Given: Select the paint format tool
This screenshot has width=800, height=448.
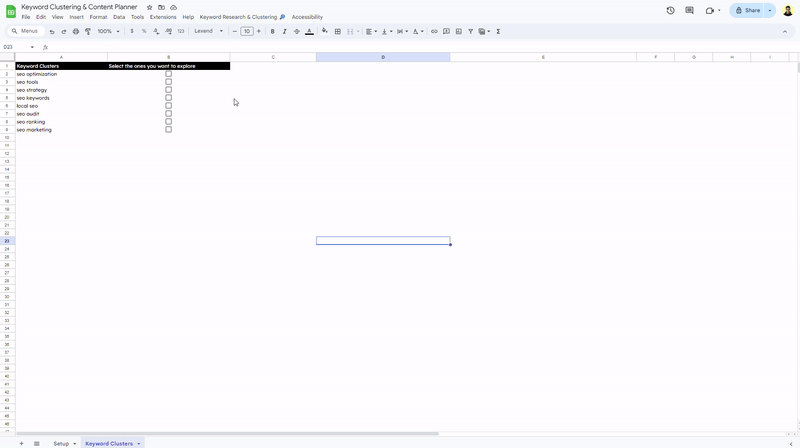Looking at the screenshot, I should pyautogui.click(x=88, y=32).
